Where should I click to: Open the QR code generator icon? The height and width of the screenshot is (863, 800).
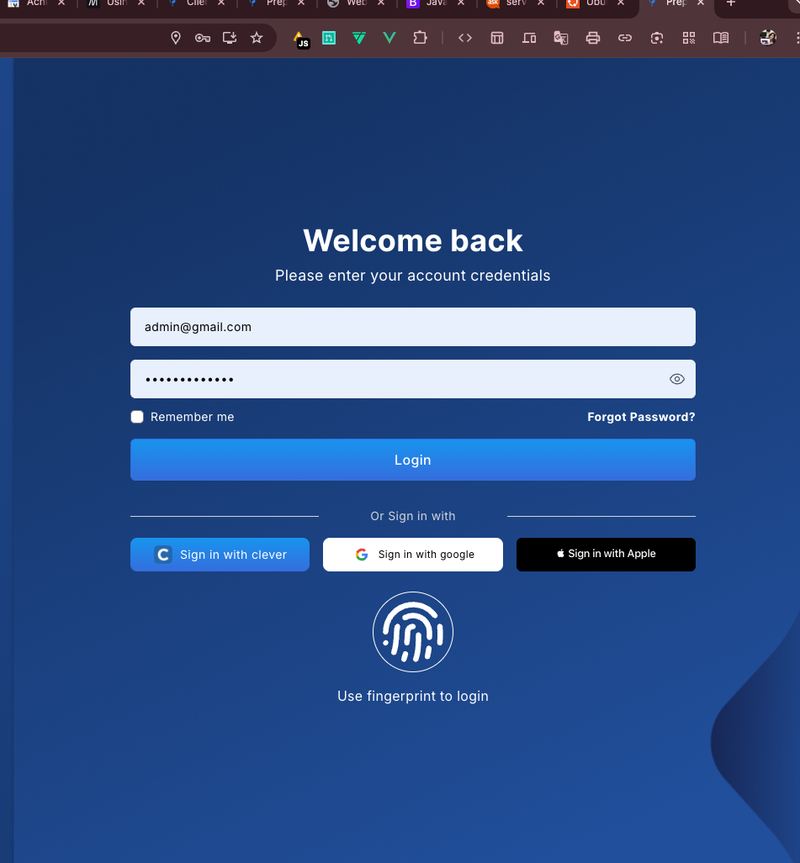tap(689, 38)
